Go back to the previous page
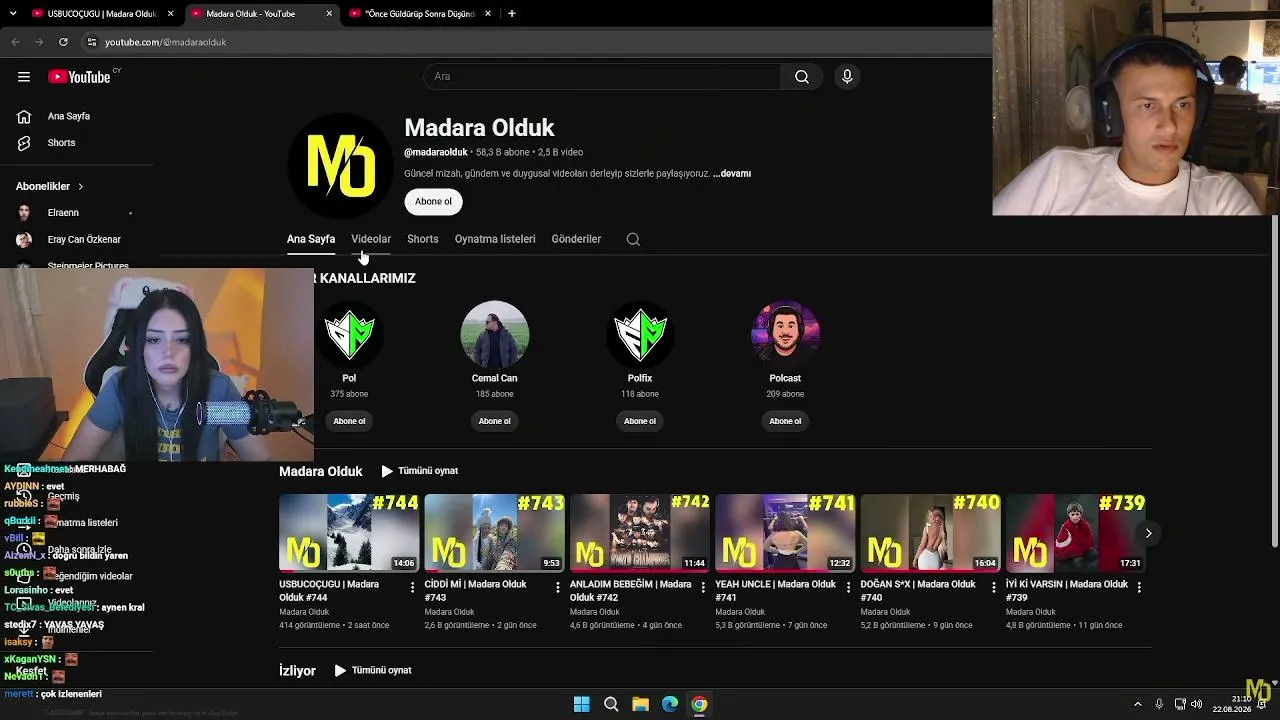Image resolution: width=1280 pixels, height=720 pixels. pyautogui.click(x=15, y=42)
